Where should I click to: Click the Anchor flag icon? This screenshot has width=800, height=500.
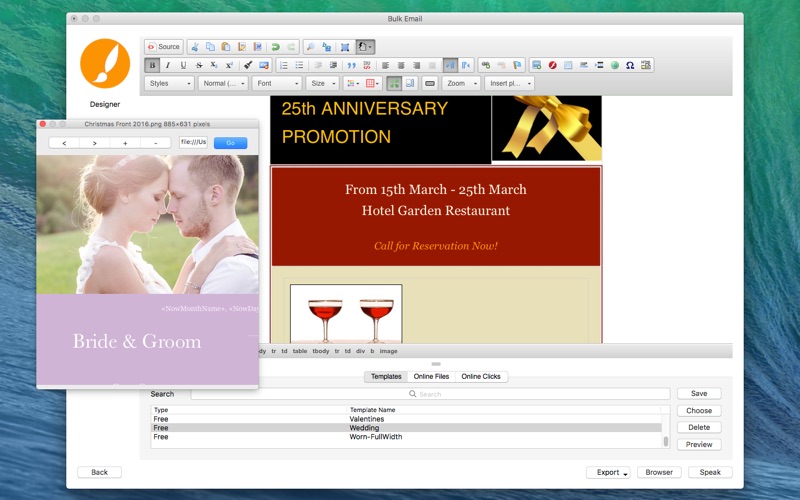pyautogui.click(x=517, y=65)
